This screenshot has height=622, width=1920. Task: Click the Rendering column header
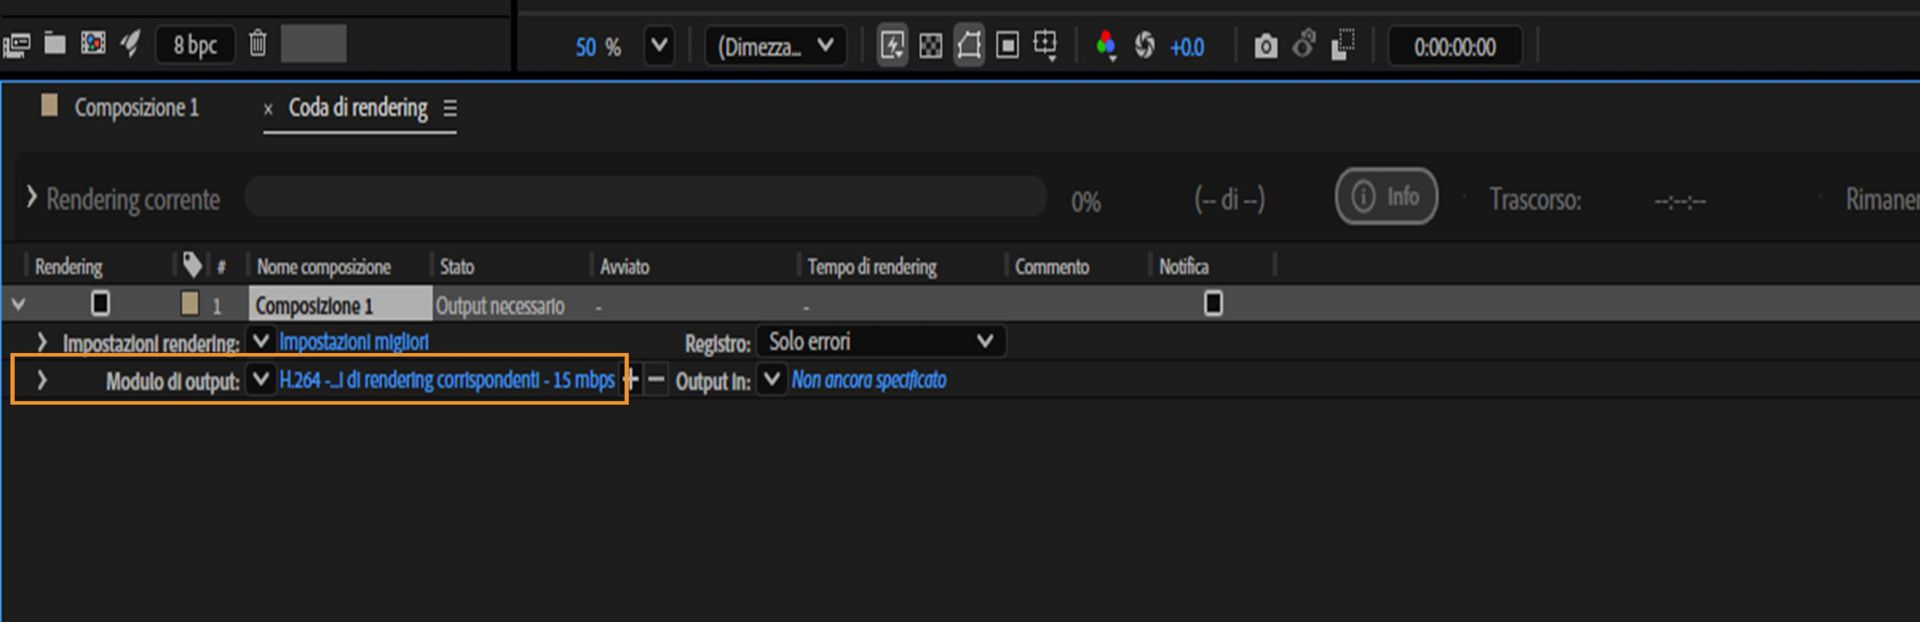click(x=69, y=267)
